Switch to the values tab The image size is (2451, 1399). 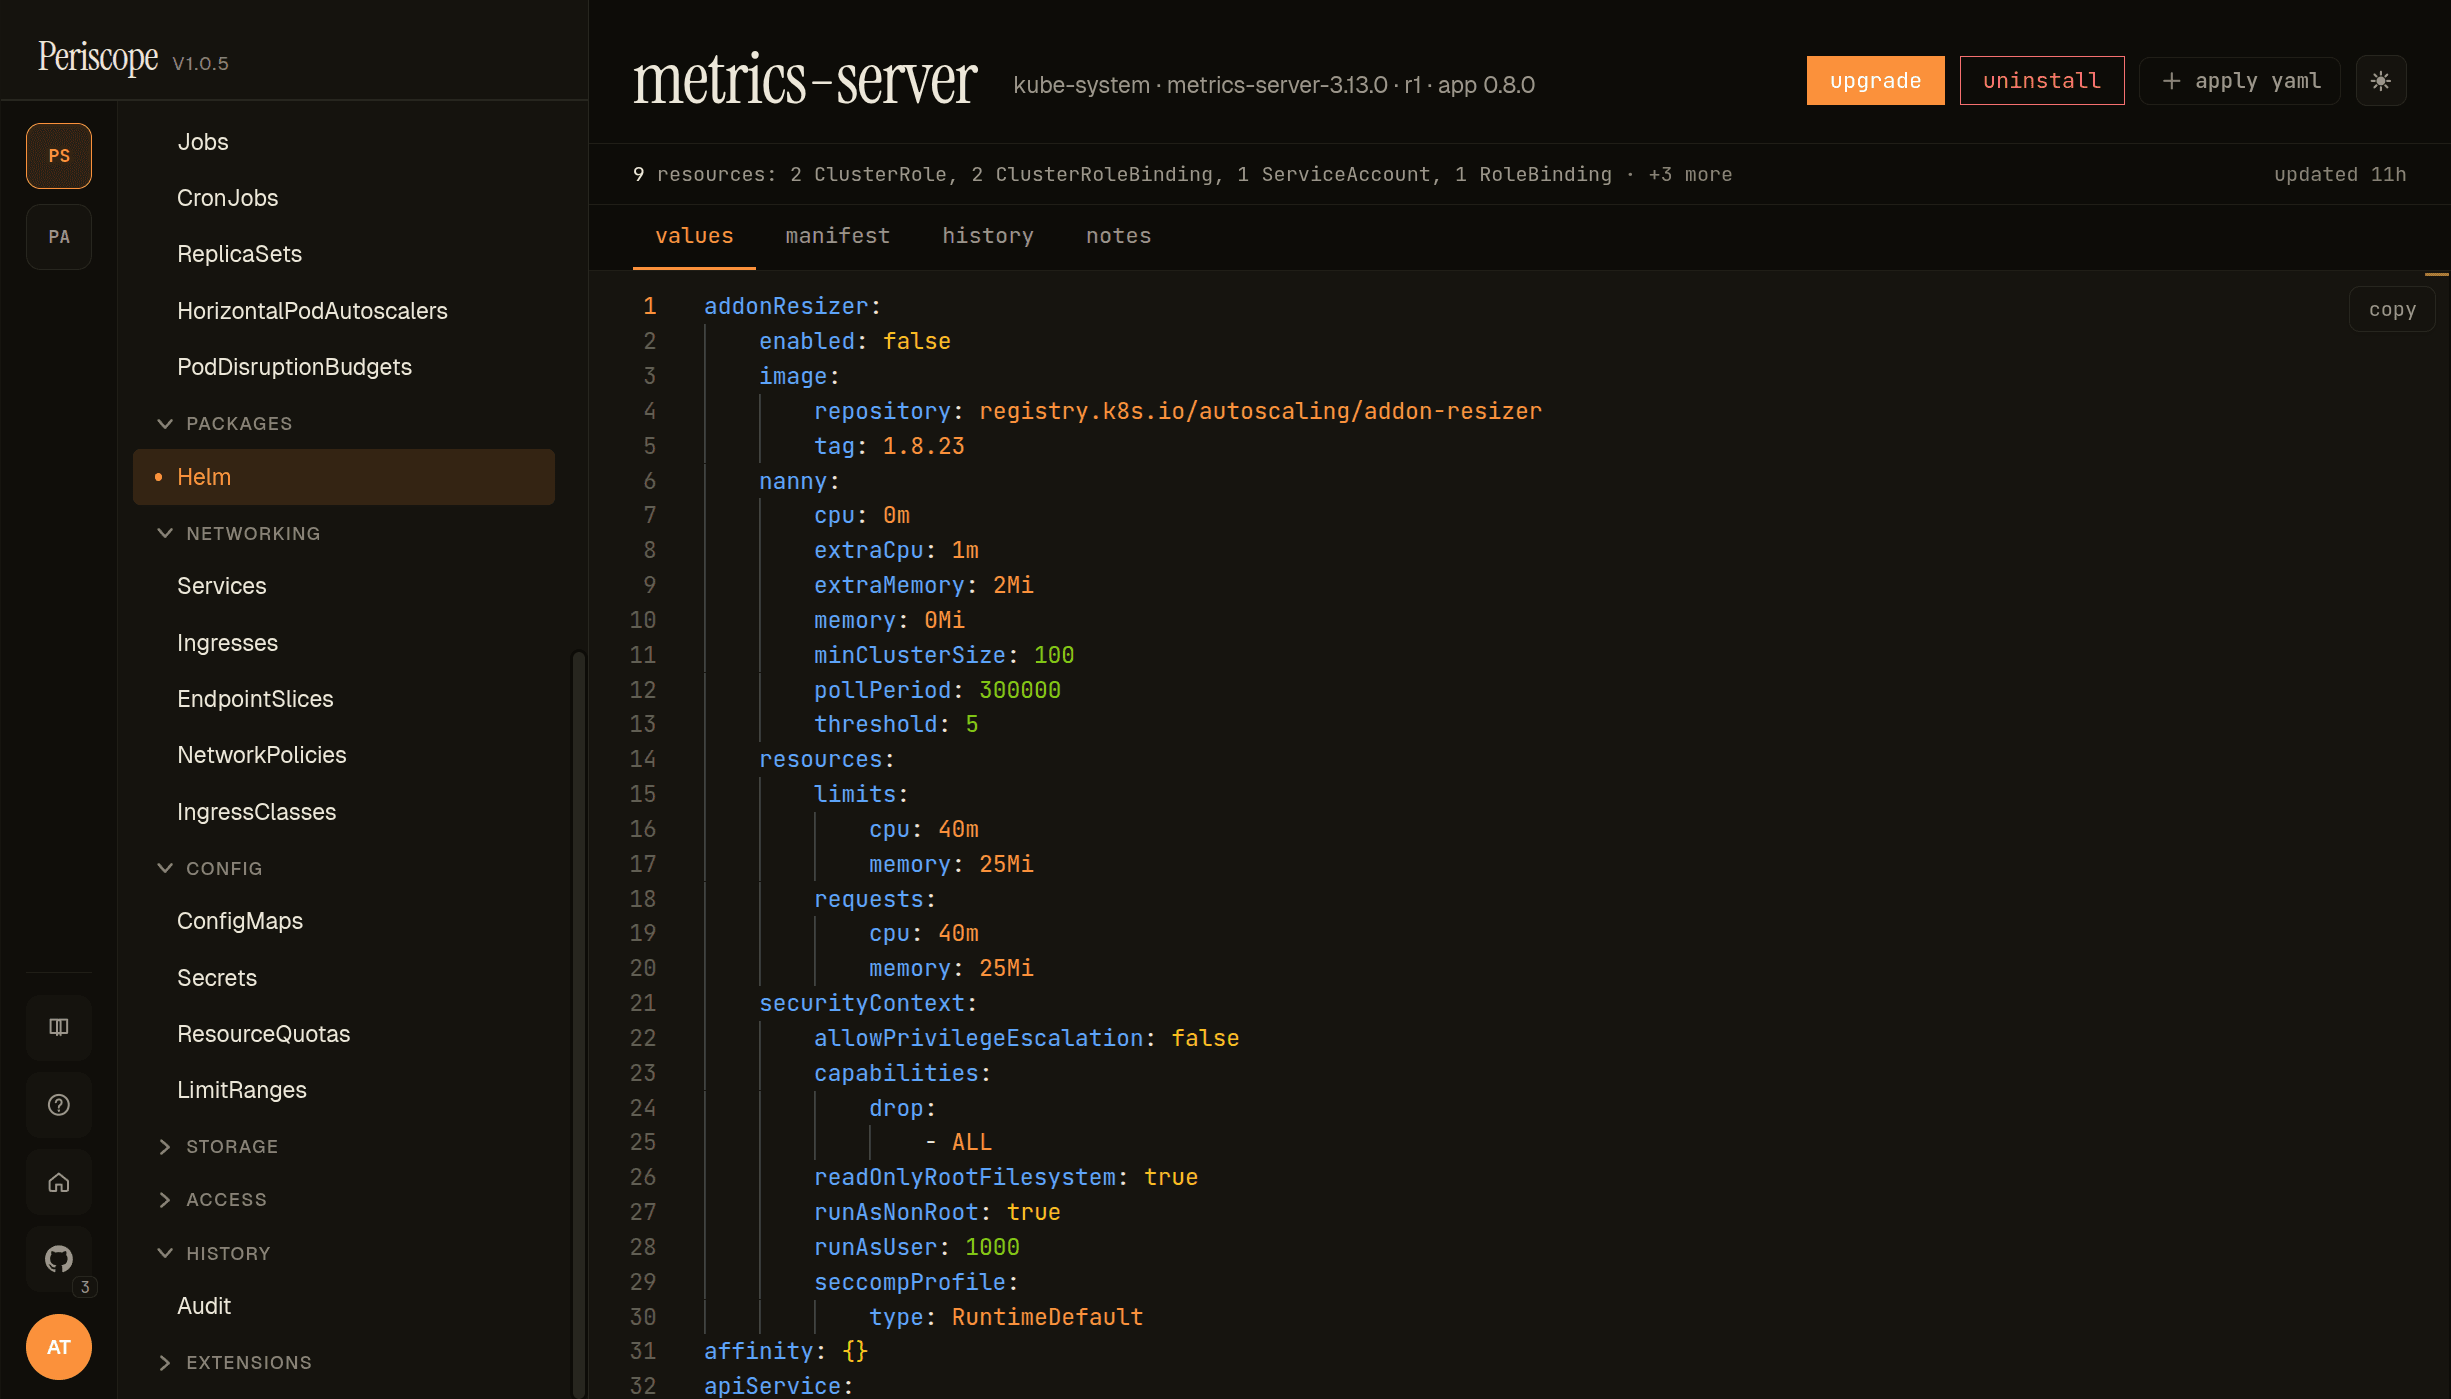point(694,236)
